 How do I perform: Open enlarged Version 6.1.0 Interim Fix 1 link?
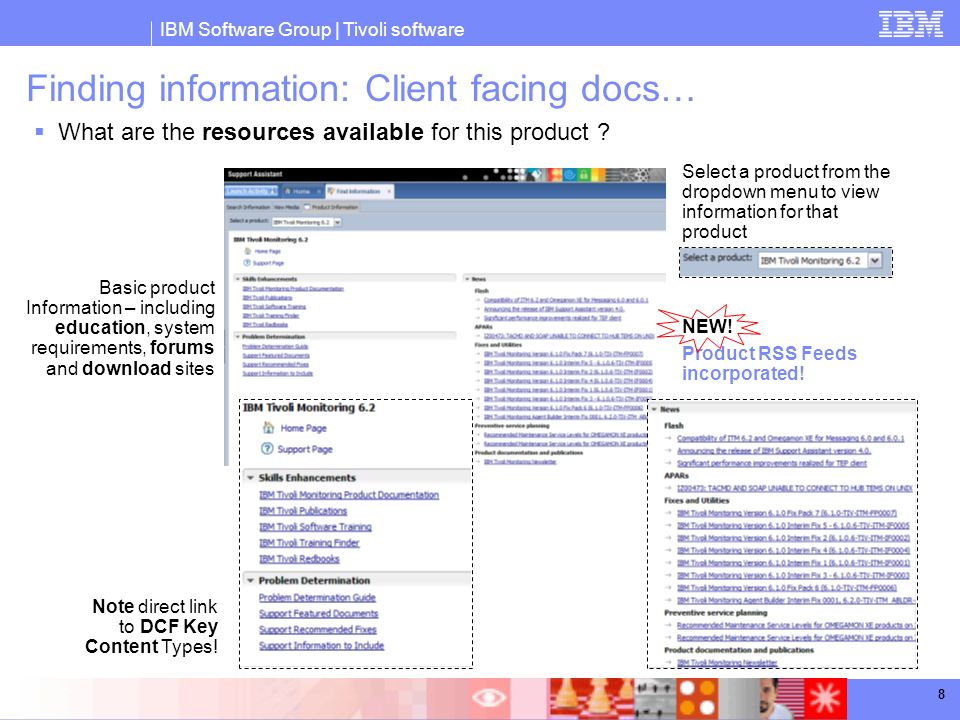793,563
